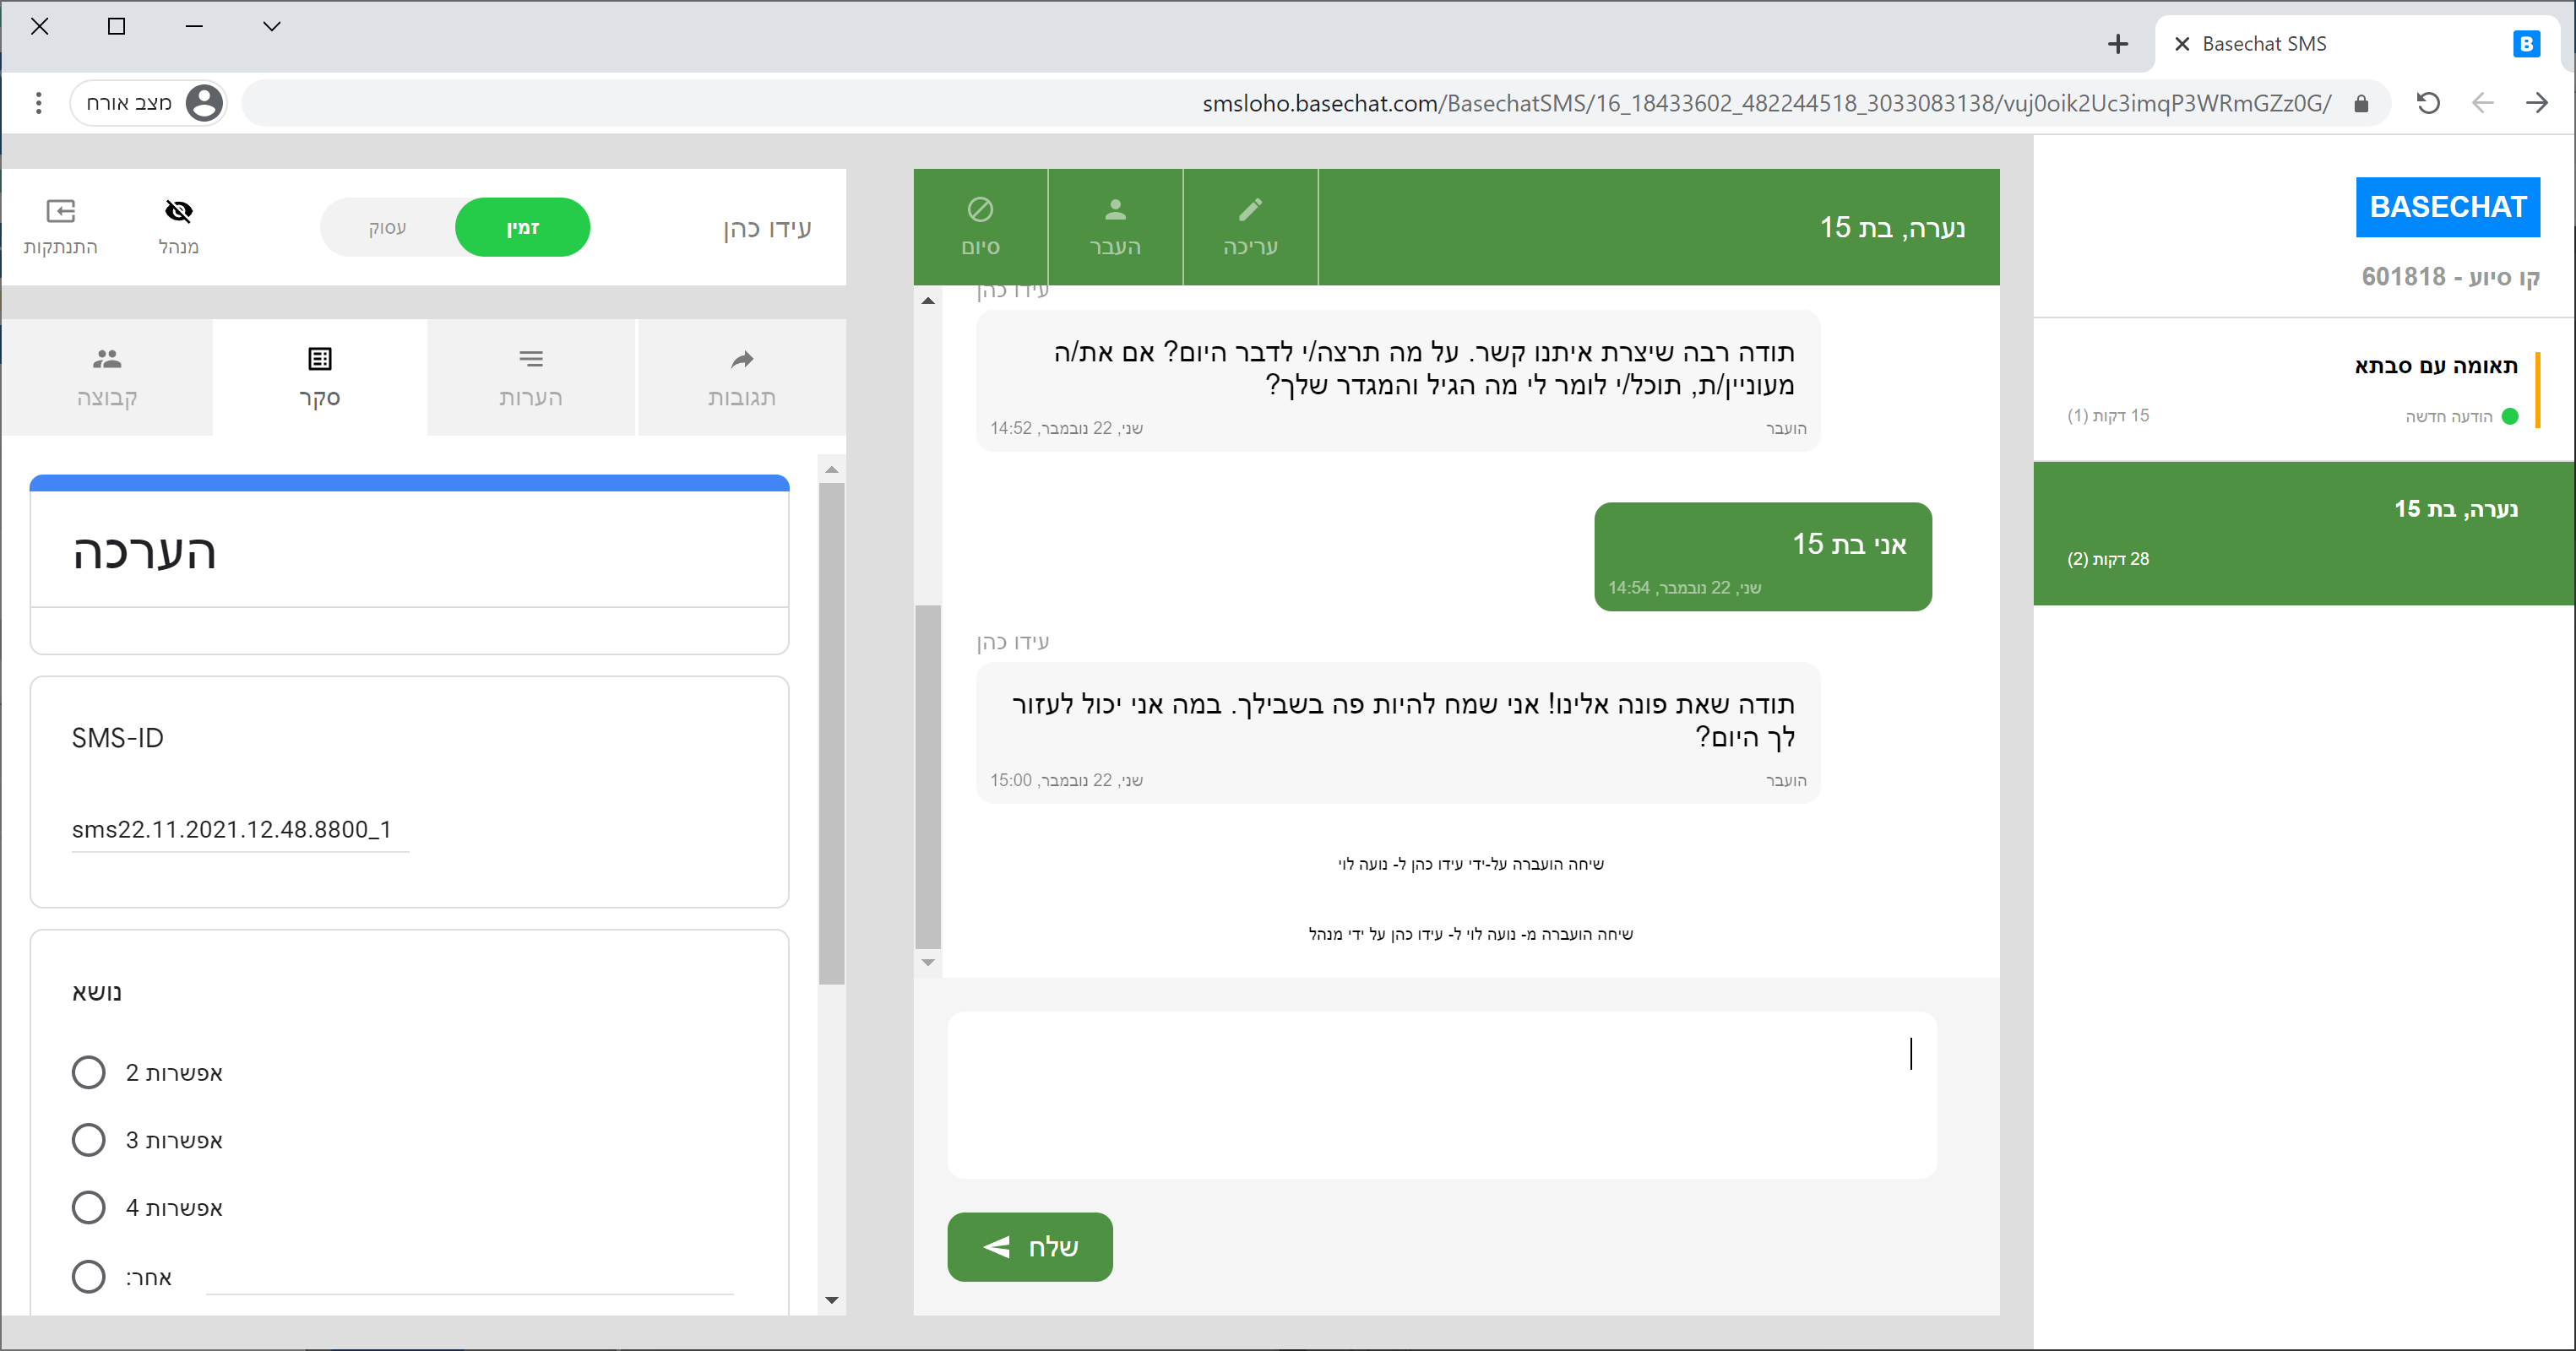Open the תאומה עם סבתא conversation

(2300, 390)
